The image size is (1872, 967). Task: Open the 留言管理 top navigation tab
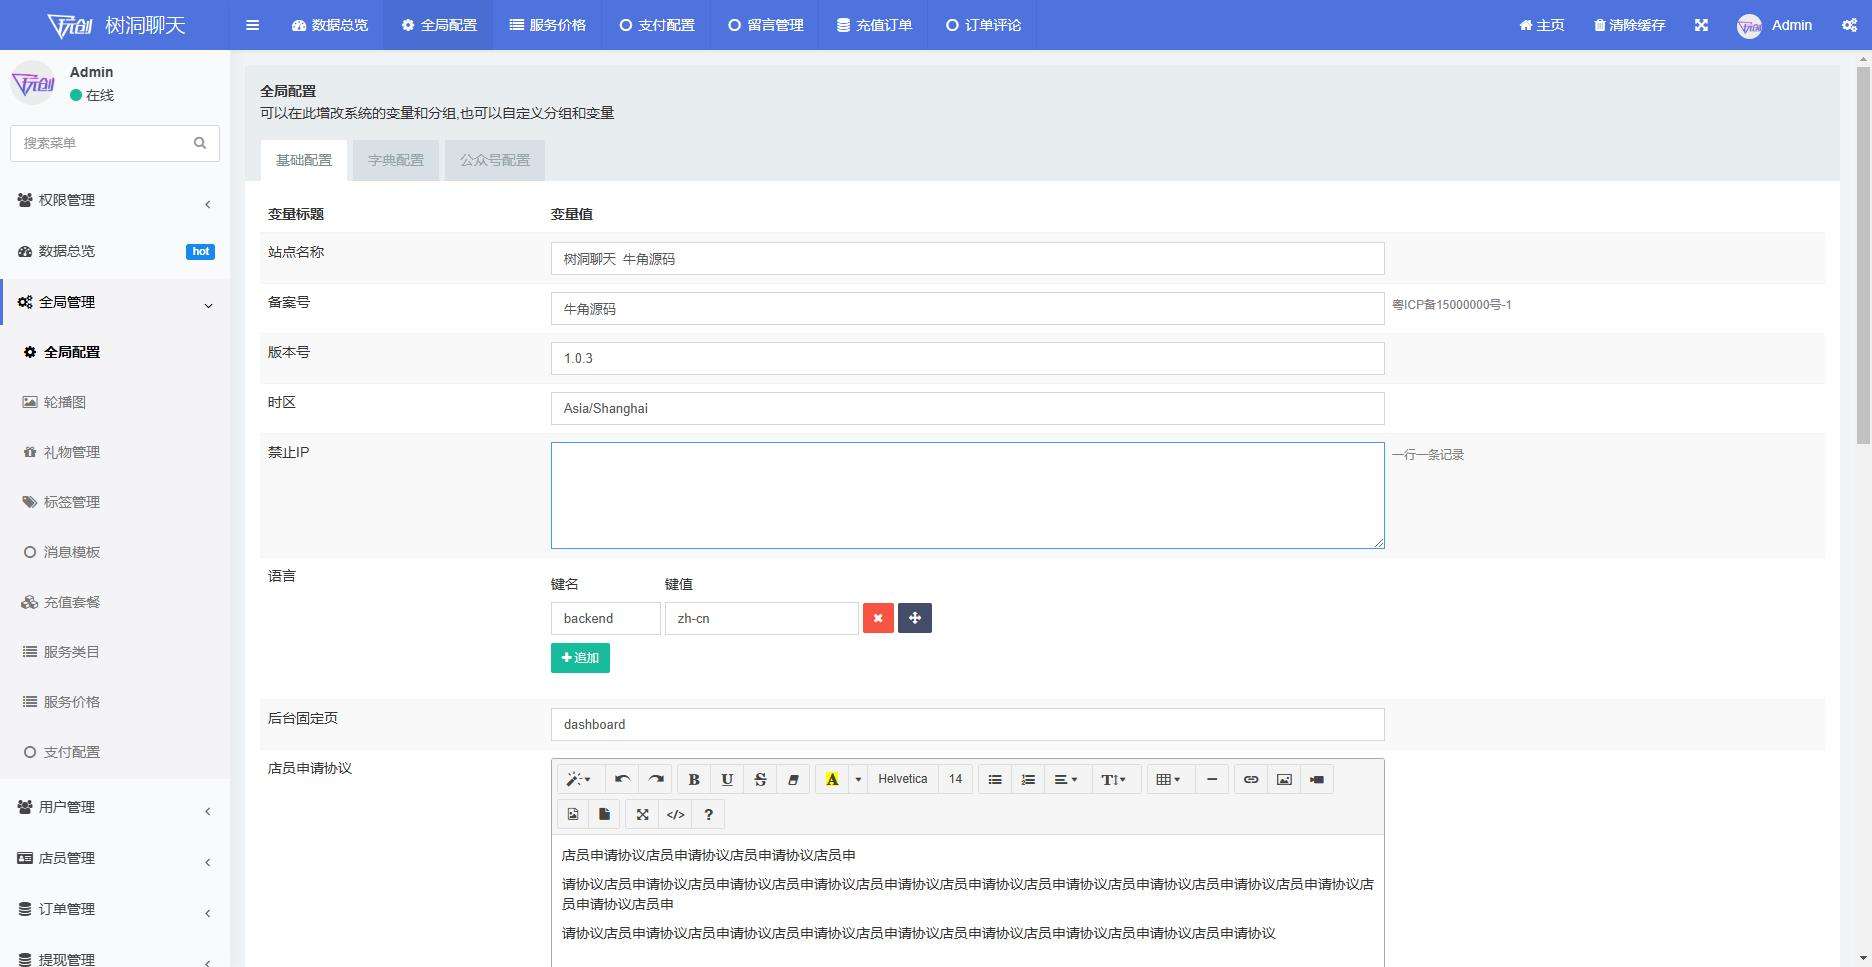pos(766,25)
